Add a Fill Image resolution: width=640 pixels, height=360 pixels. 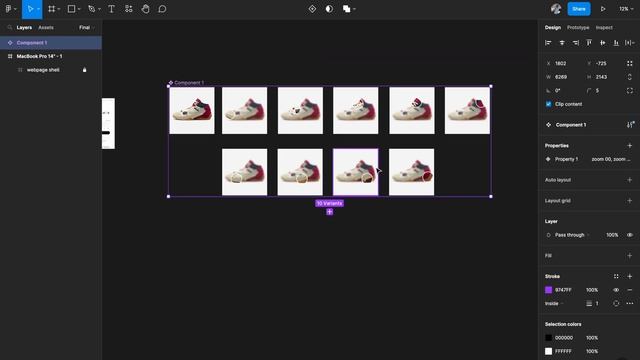pyautogui.click(x=629, y=256)
